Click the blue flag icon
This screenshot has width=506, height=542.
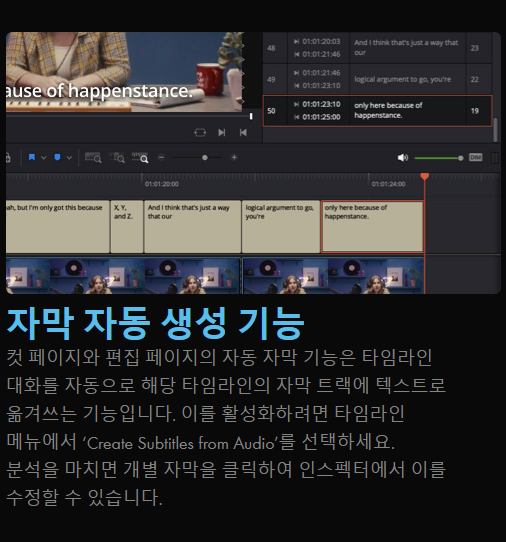tap(32, 158)
